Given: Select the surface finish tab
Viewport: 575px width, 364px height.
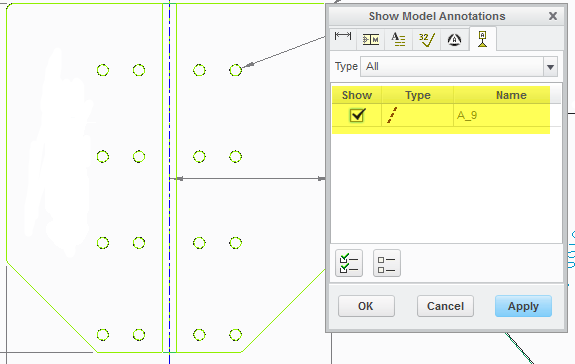Looking at the screenshot, I should [x=426, y=39].
